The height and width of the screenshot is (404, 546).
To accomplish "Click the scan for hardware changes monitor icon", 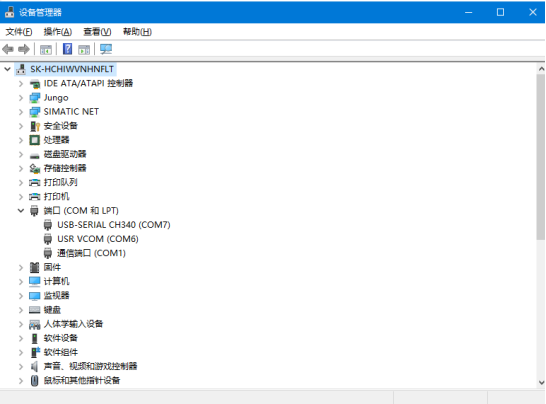I will coord(106,49).
